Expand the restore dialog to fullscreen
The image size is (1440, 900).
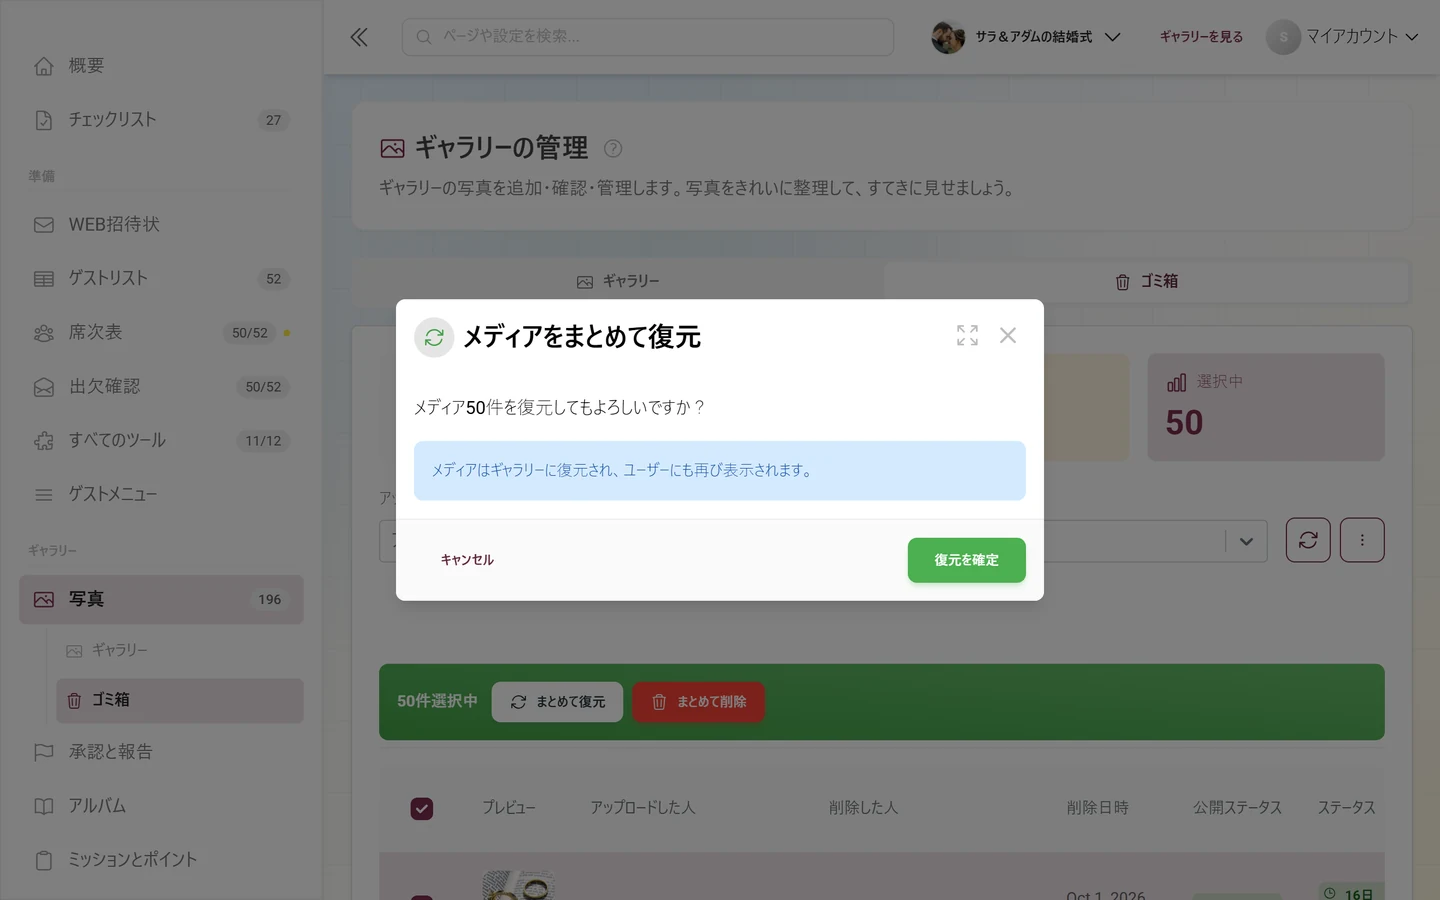[967, 336]
